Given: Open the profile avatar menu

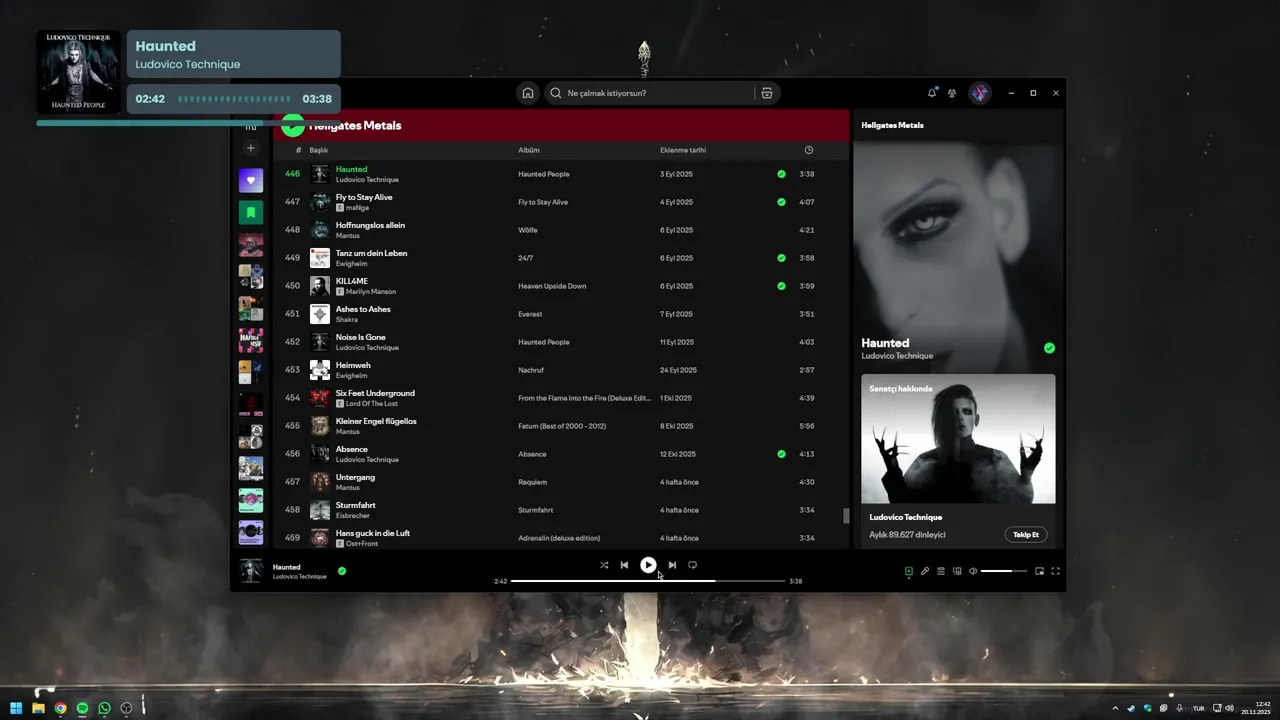Looking at the screenshot, I should pos(980,93).
